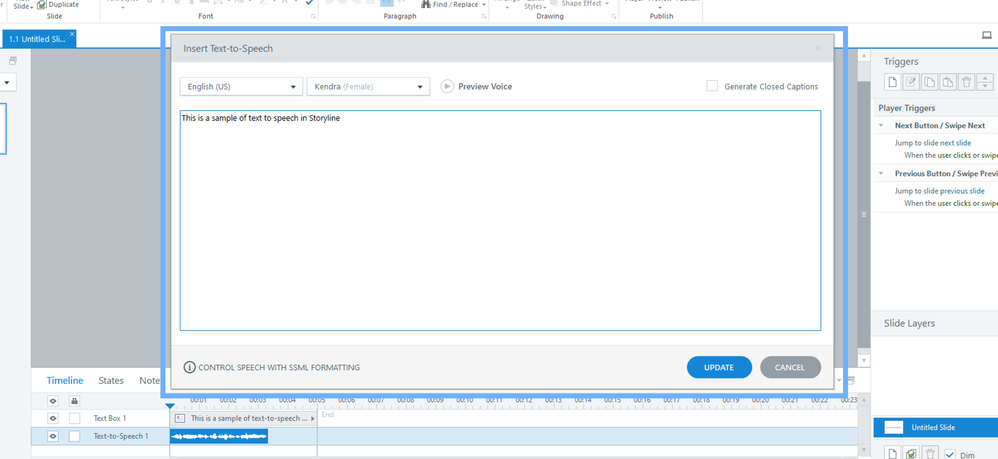The height and width of the screenshot is (459, 998).
Task: Click the edit trigger icon
Action: [911, 83]
